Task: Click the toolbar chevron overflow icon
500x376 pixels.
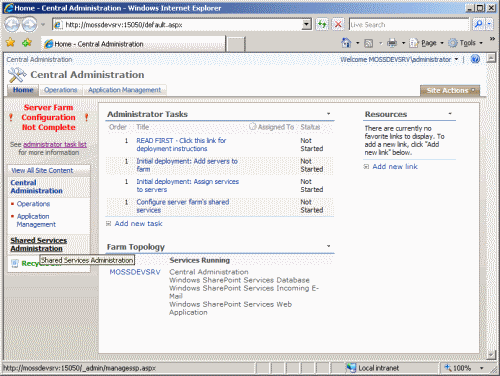Action: tap(492, 39)
